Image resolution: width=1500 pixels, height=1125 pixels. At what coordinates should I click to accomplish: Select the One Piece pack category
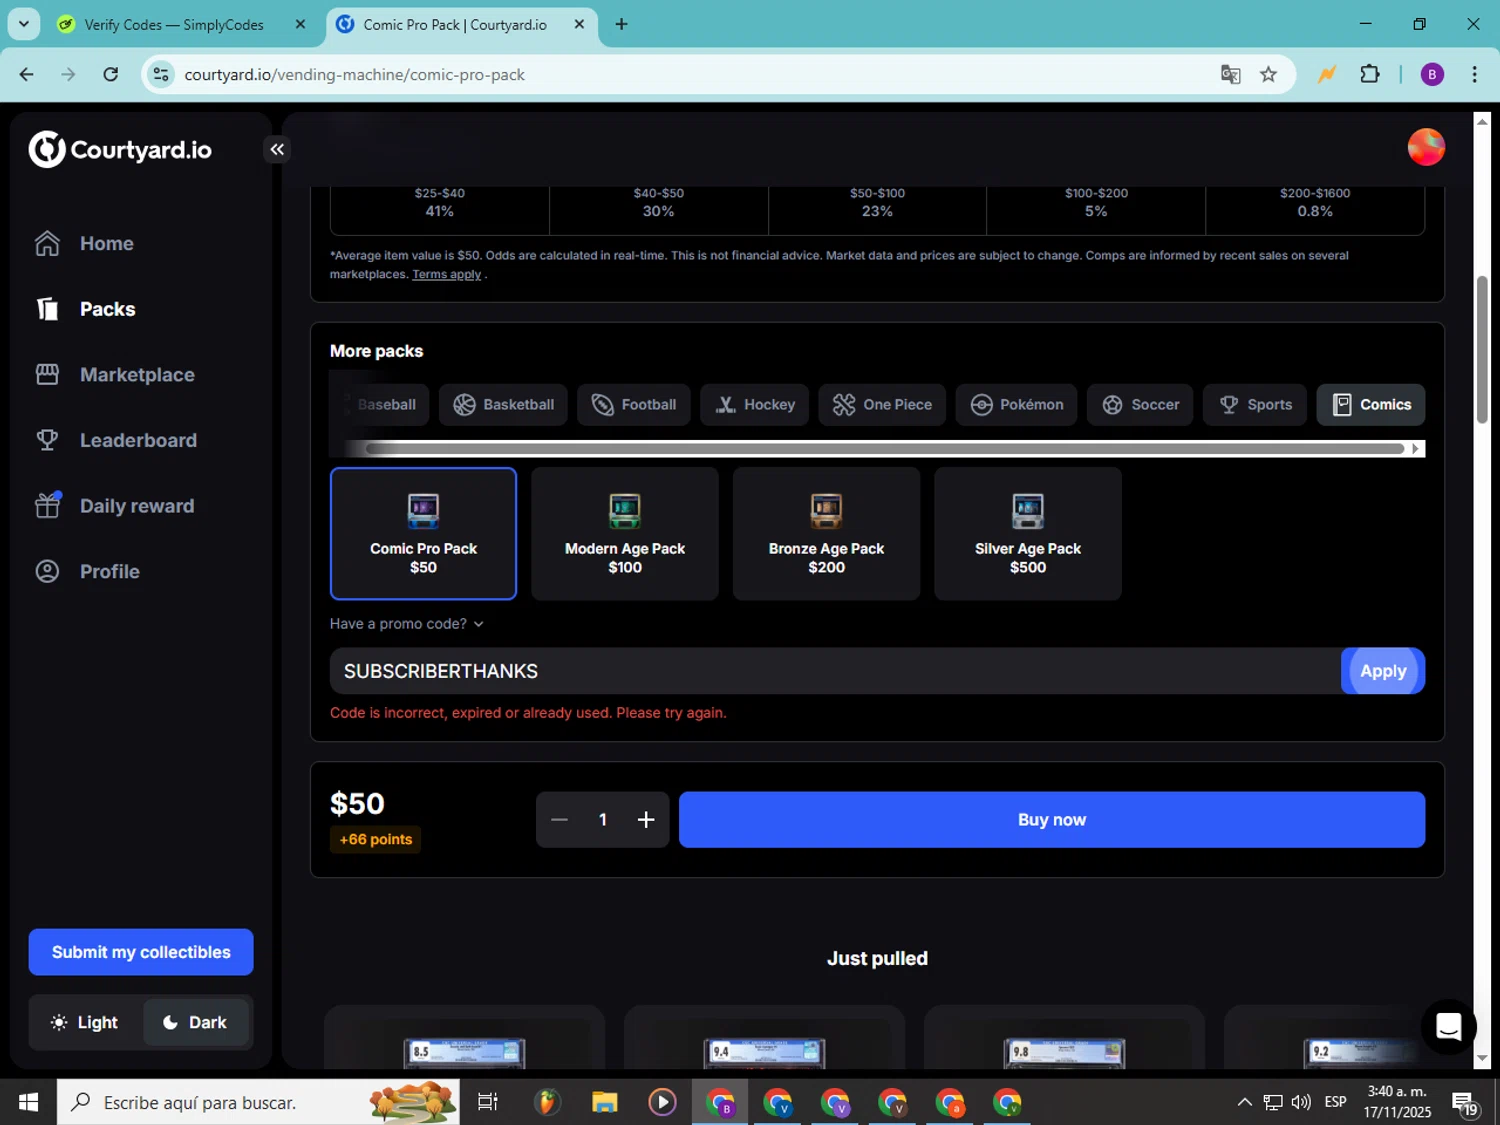[882, 405]
